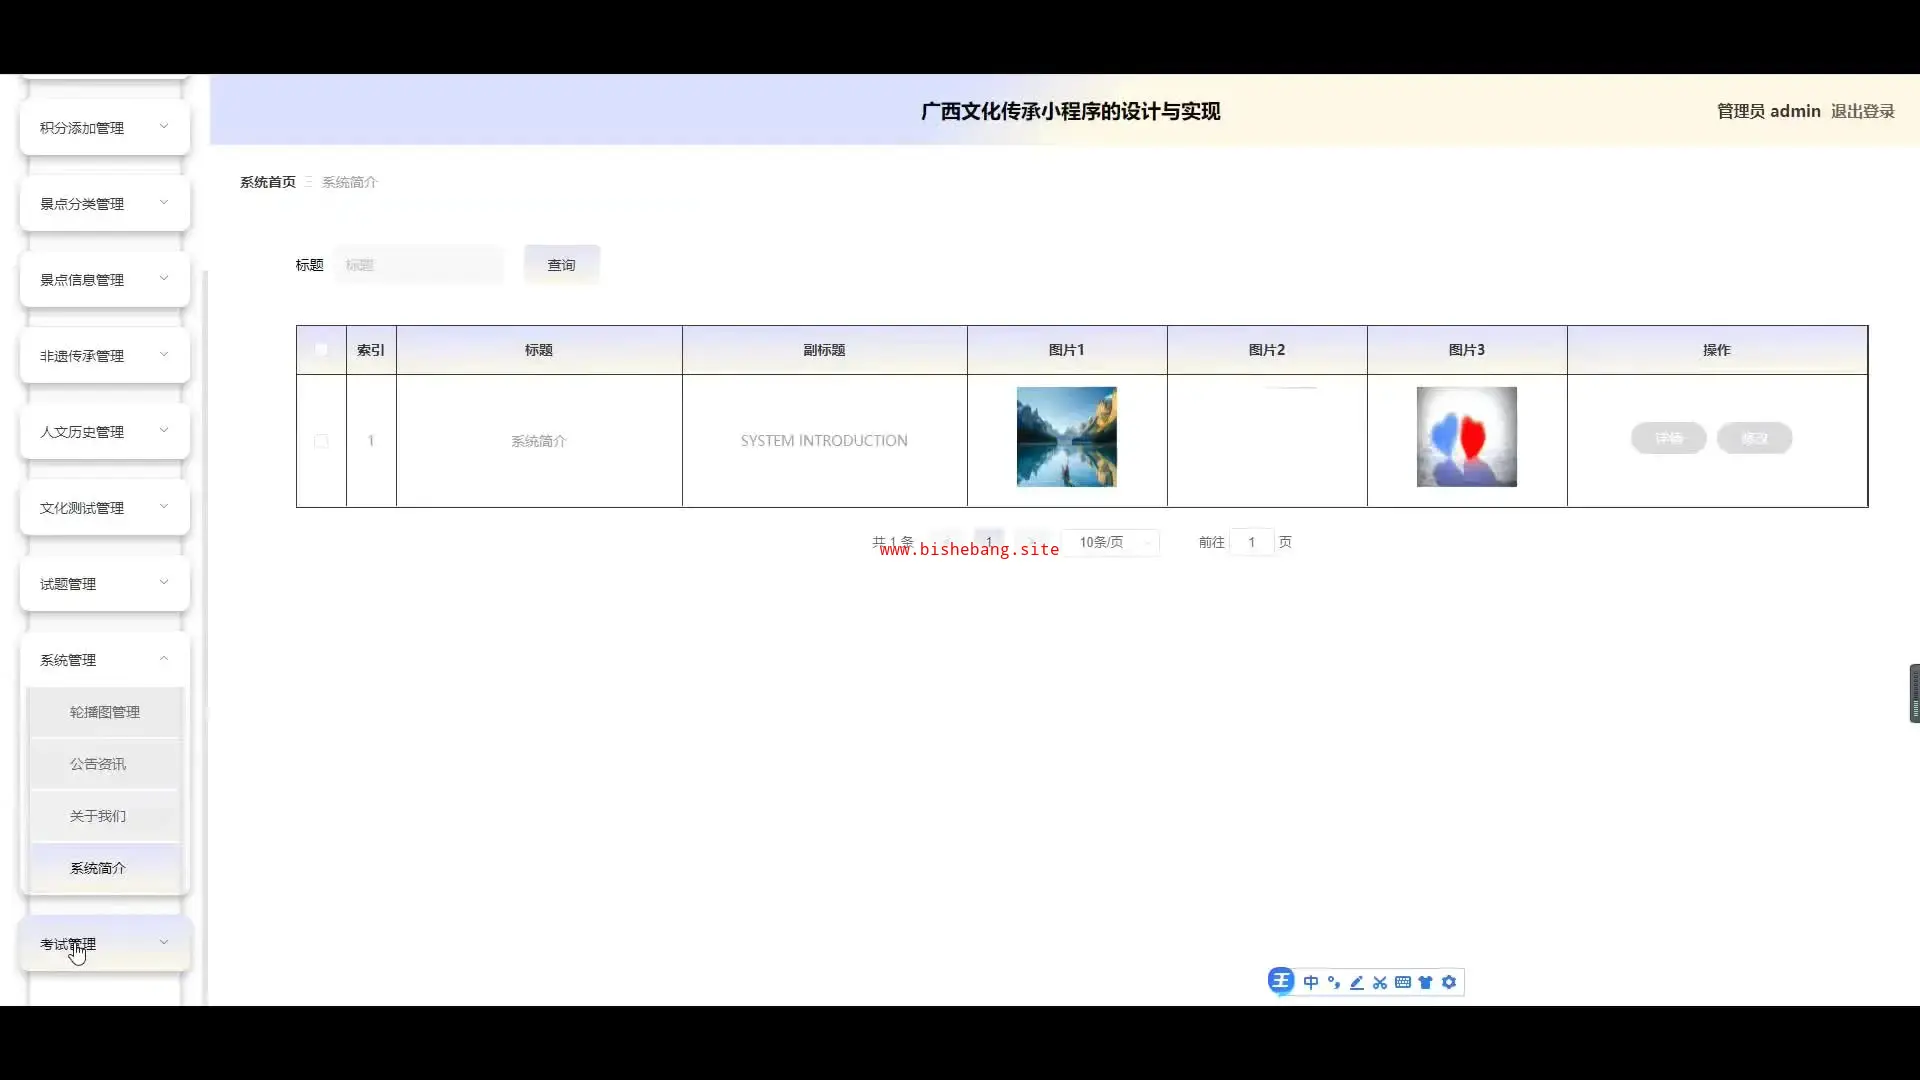Image resolution: width=1920 pixels, height=1080 pixels.
Task: Tick the select-all checkbox in table header
Action: [321, 350]
